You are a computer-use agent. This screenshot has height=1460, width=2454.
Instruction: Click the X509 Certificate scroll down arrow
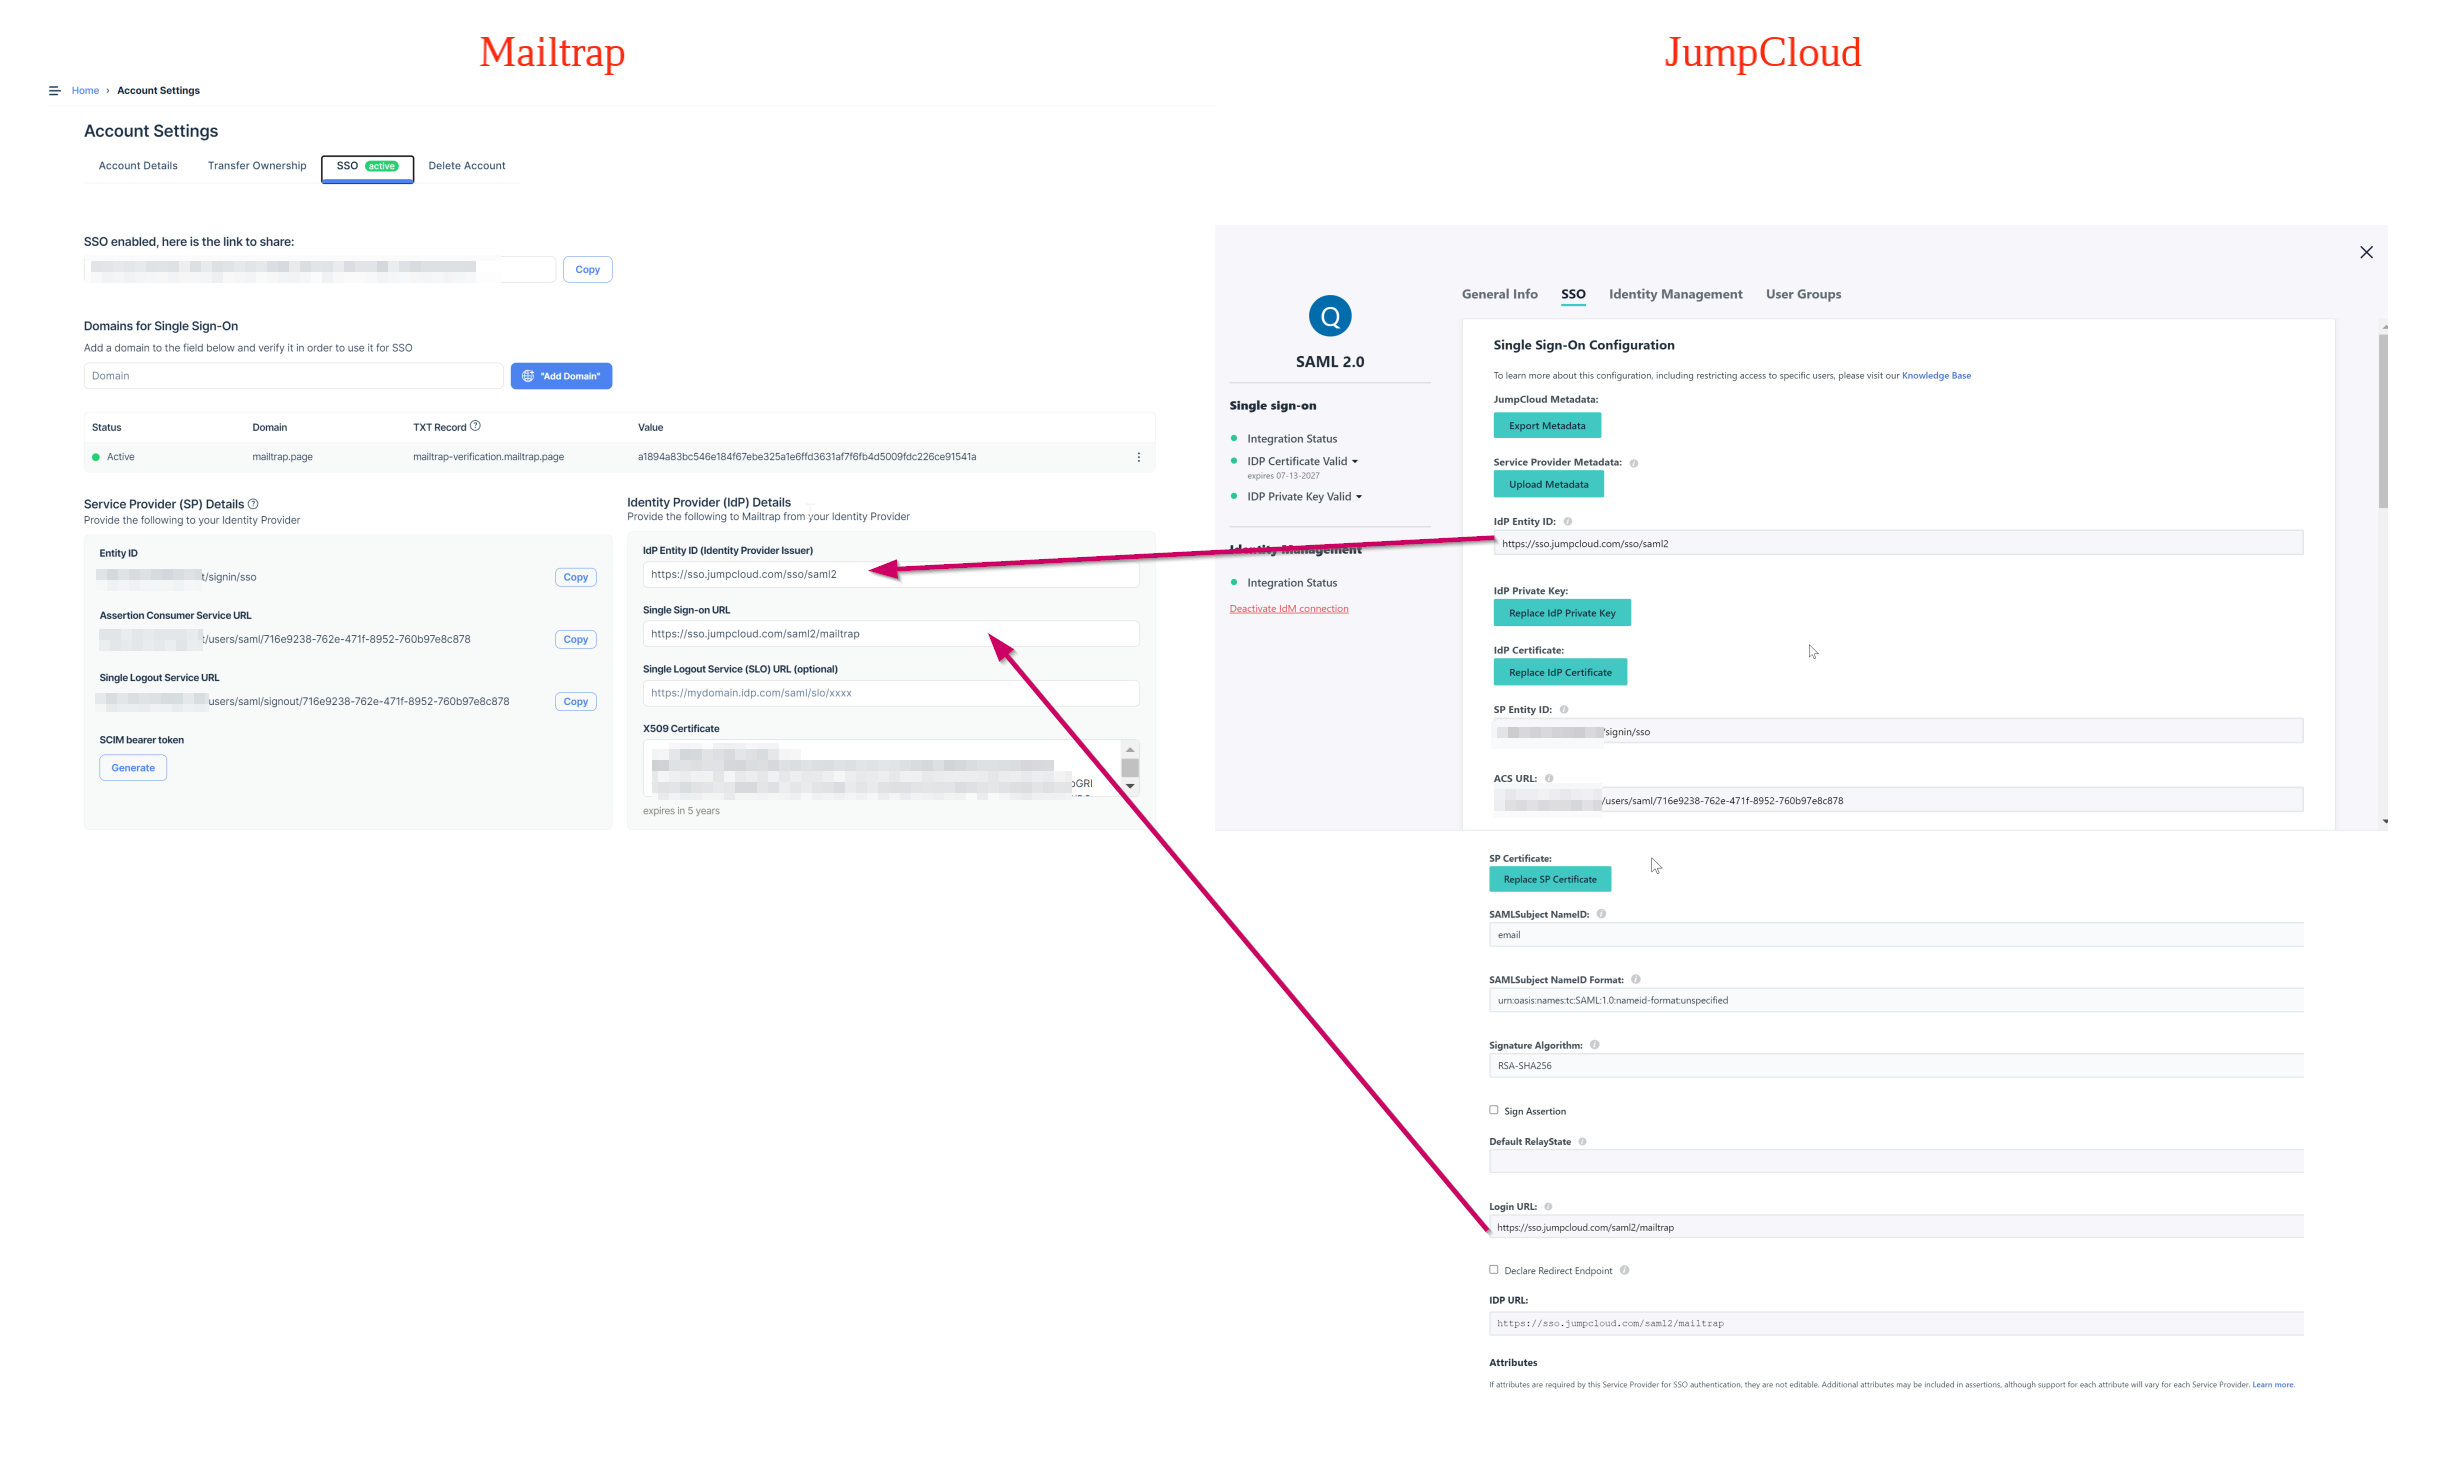click(1130, 786)
